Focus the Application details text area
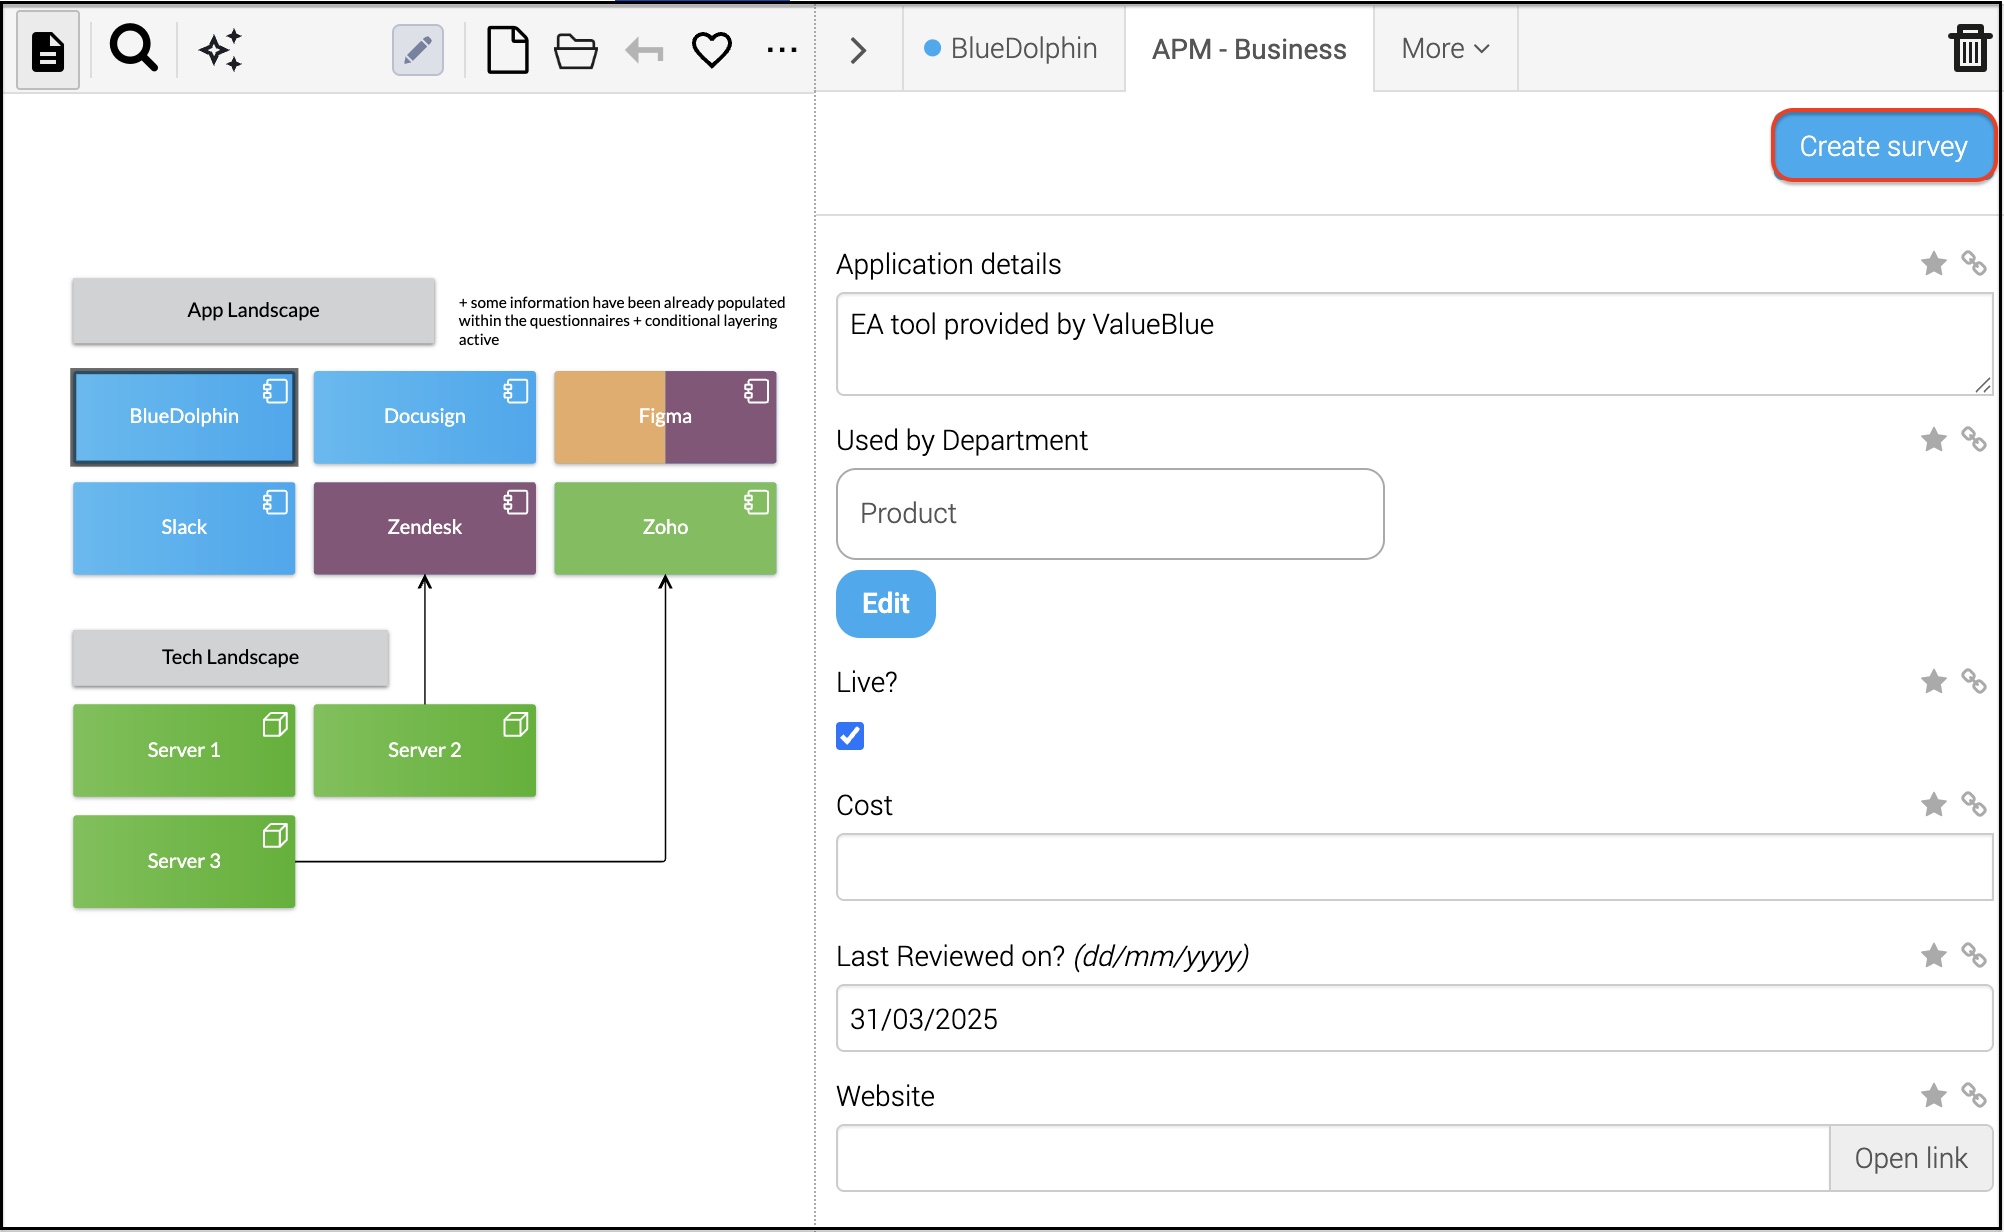 point(1414,344)
